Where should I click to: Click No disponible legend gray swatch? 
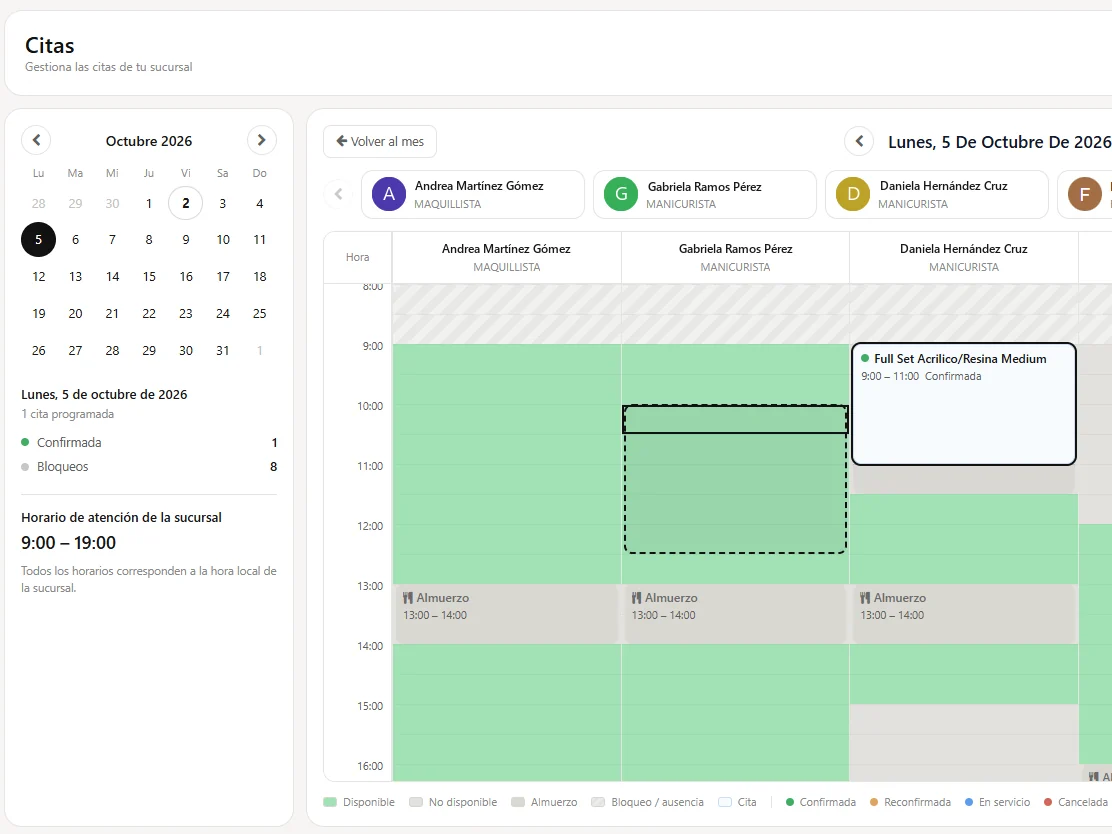point(416,802)
